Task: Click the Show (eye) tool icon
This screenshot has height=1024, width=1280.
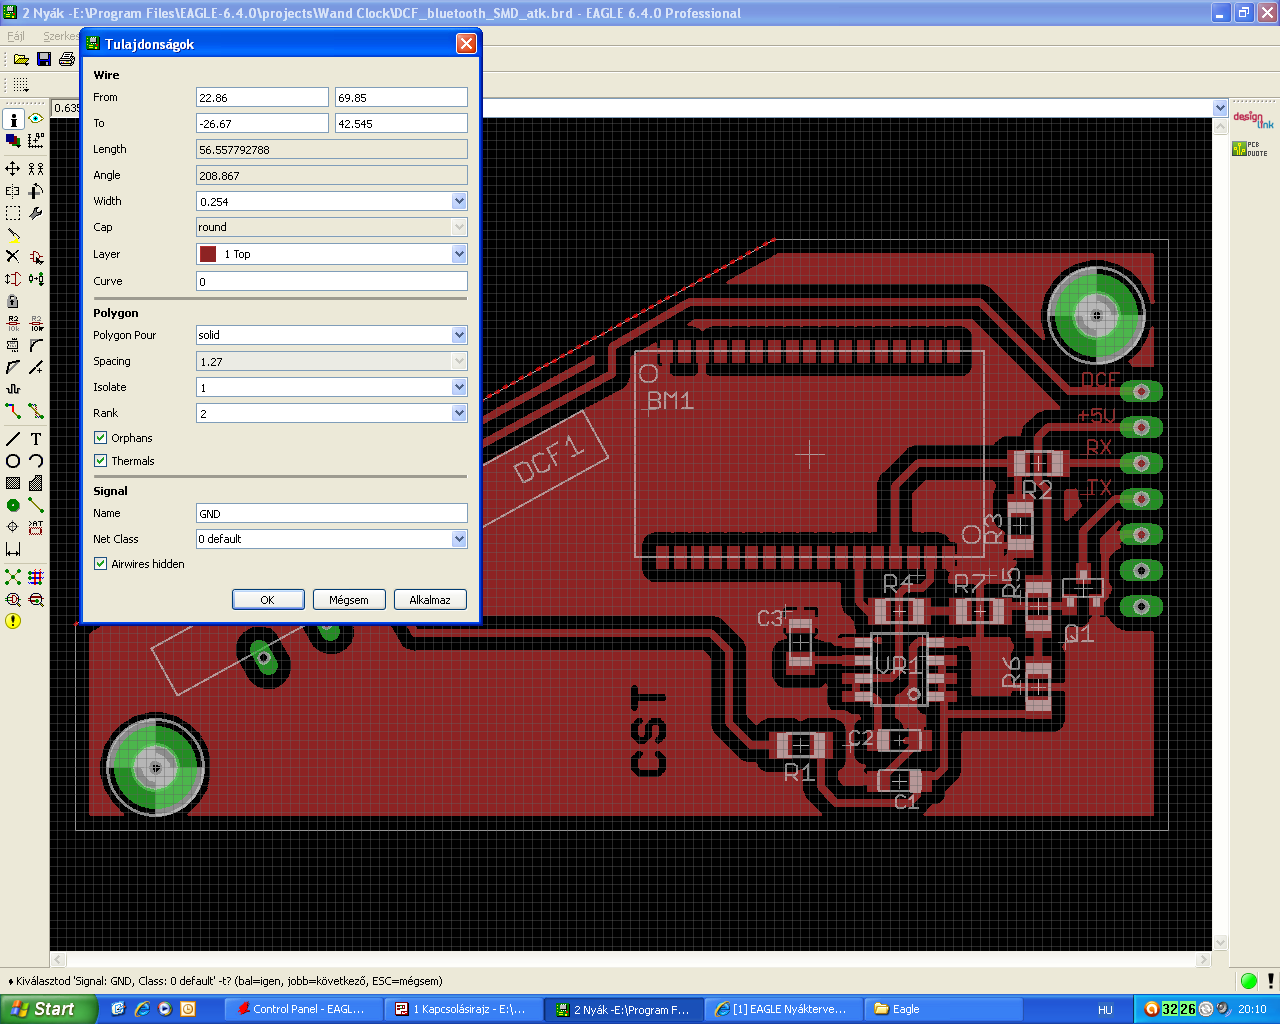Action: point(36,119)
